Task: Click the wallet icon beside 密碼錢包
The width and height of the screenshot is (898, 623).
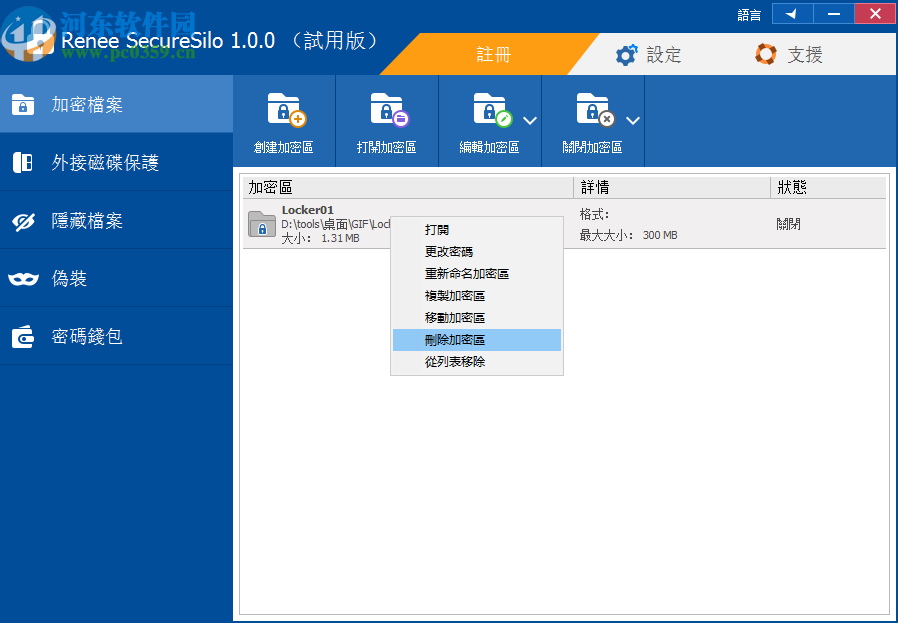Action: [x=23, y=337]
